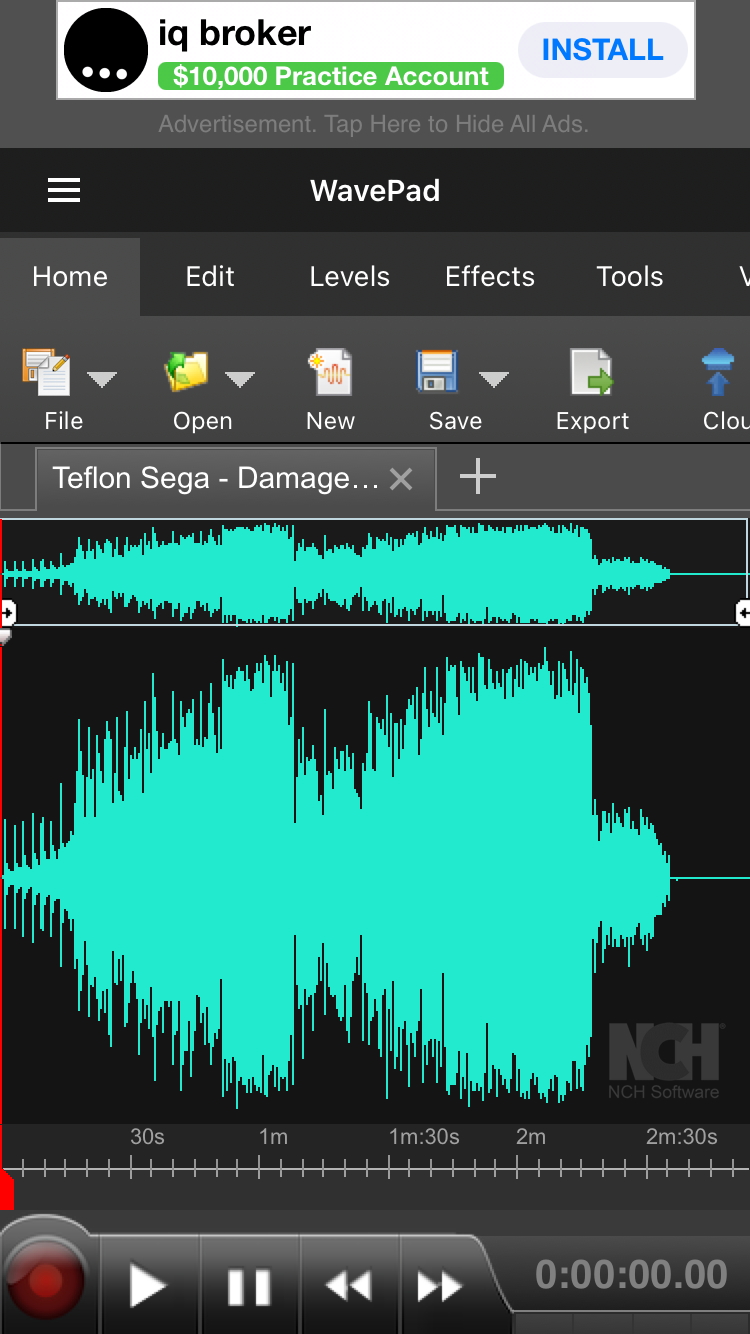Viewport: 750px width, 1334px height.
Task: Tap the overview left range handle
Action: pyautogui.click(x=7, y=612)
